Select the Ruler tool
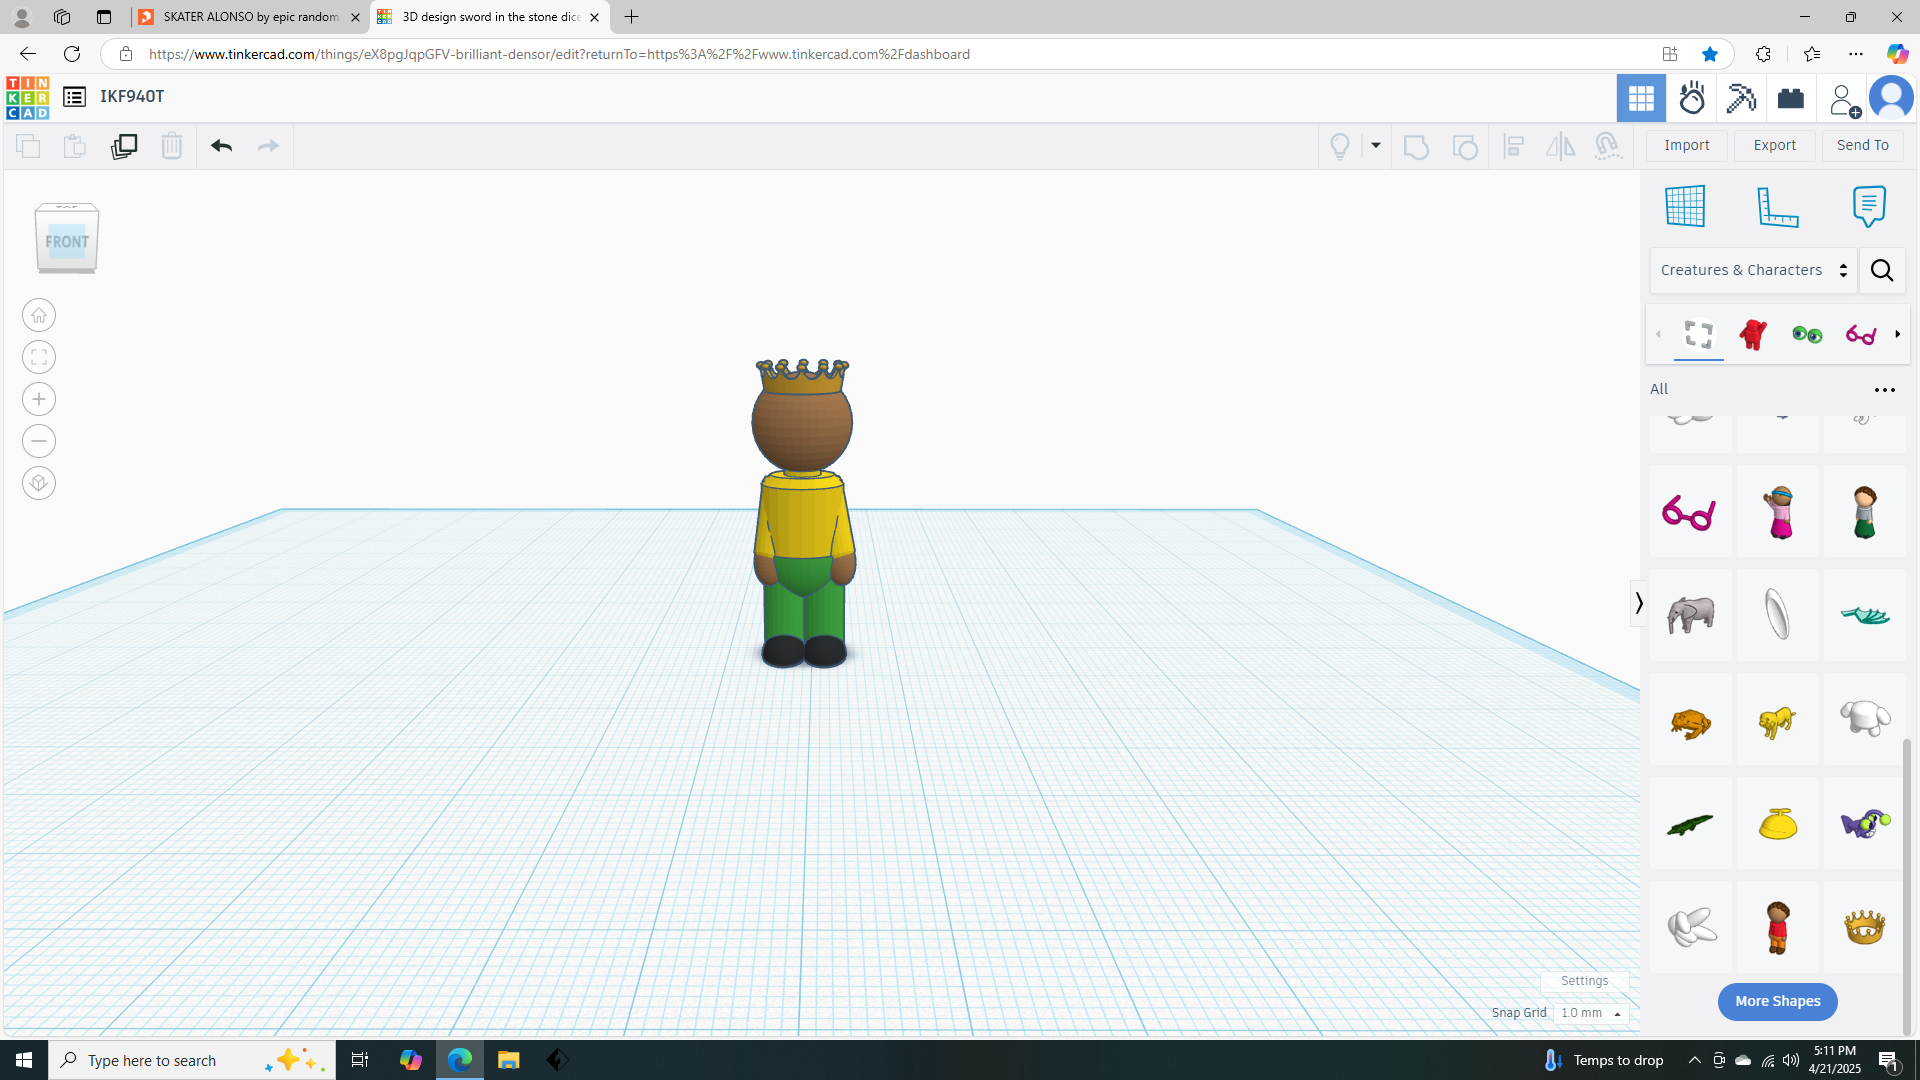 point(1778,207)
